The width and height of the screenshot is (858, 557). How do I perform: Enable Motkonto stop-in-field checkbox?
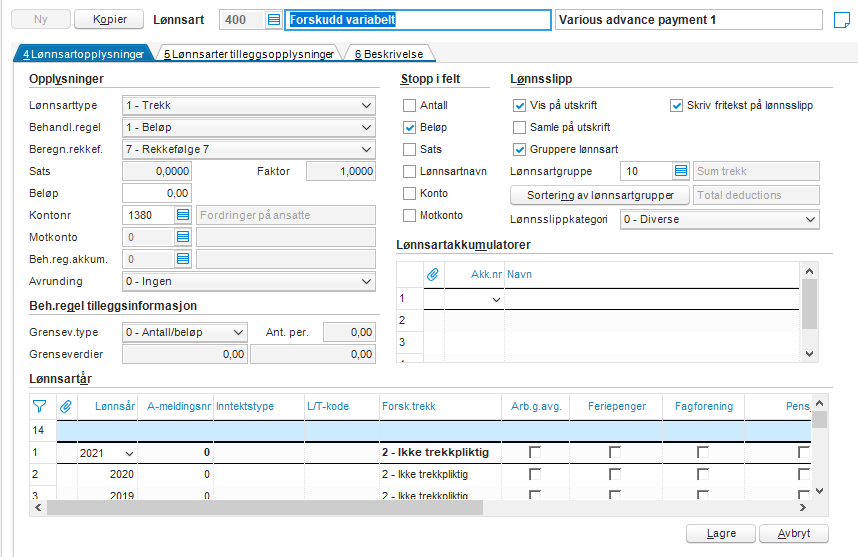(409, 215)
